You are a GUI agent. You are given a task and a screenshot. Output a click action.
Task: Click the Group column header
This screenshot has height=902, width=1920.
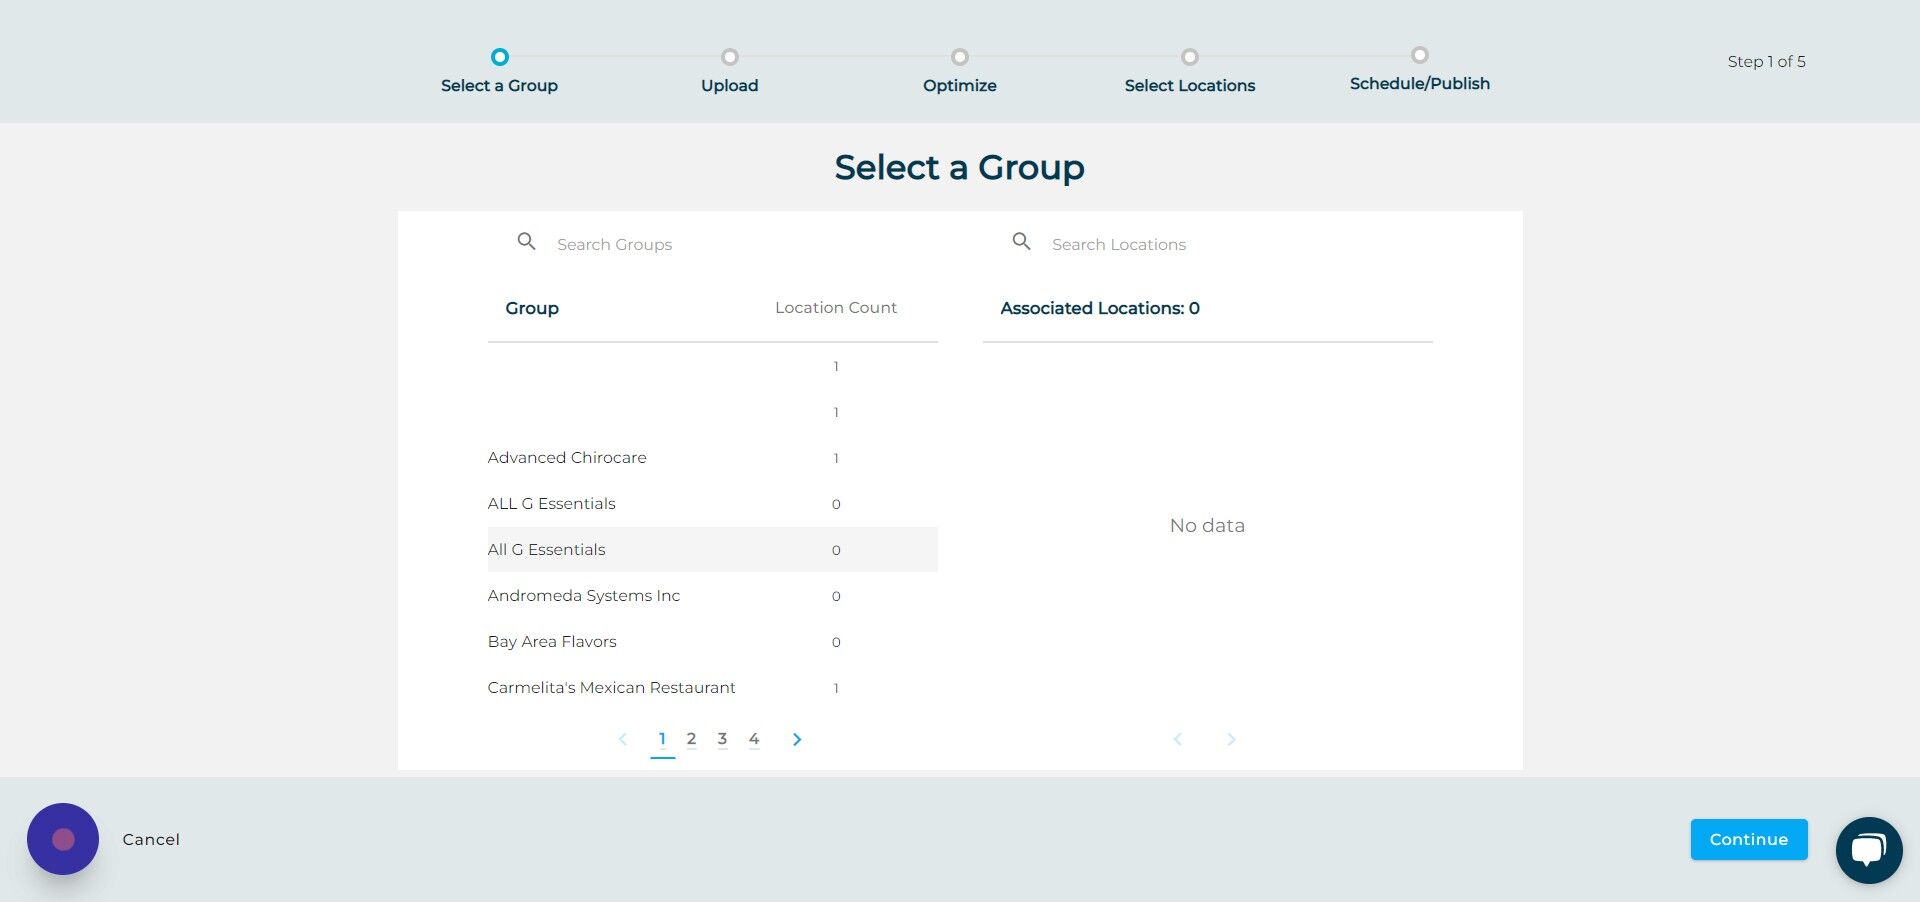[x=532, y=308]
